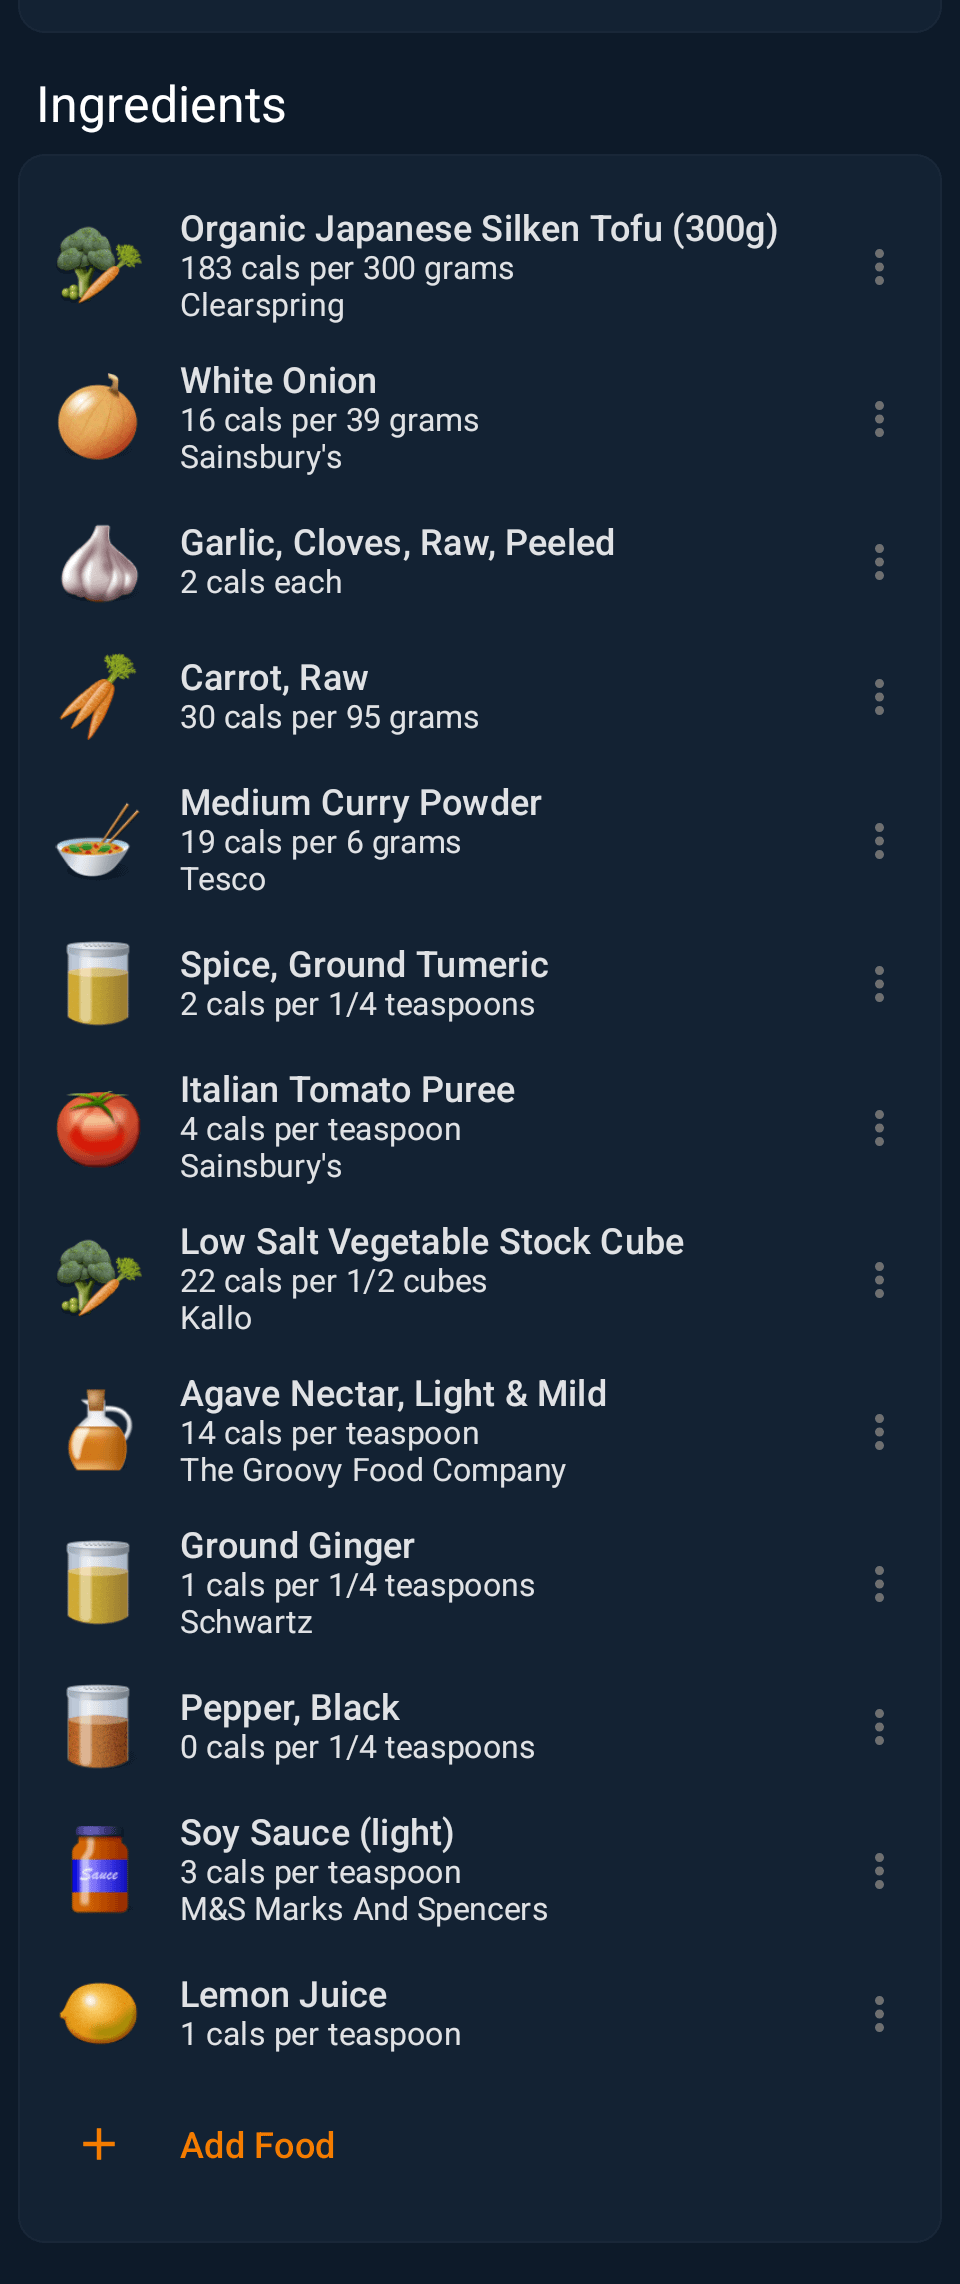960x2284 pixels.
Task: Open options menu for Organic Japanese Silken Tofu
Action: click(x=879, y=267)
